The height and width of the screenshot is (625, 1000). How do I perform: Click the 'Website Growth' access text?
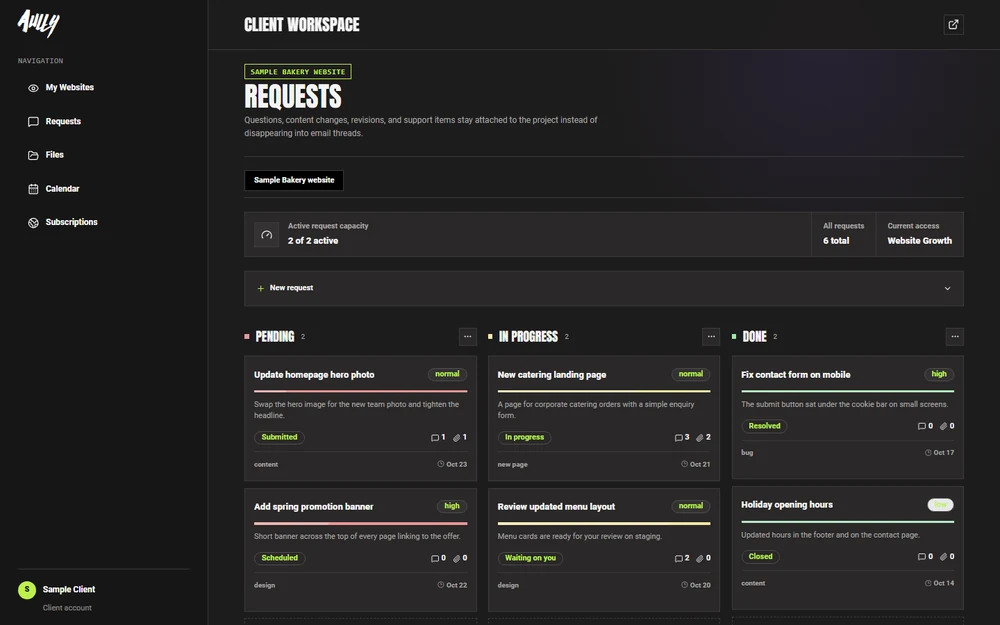tap(920, 241)
